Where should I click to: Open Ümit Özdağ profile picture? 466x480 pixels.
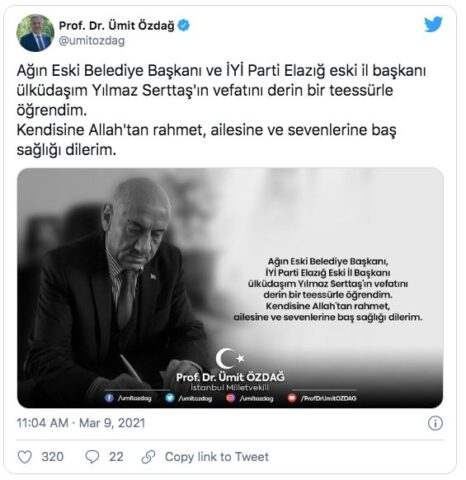coord(35,33)
